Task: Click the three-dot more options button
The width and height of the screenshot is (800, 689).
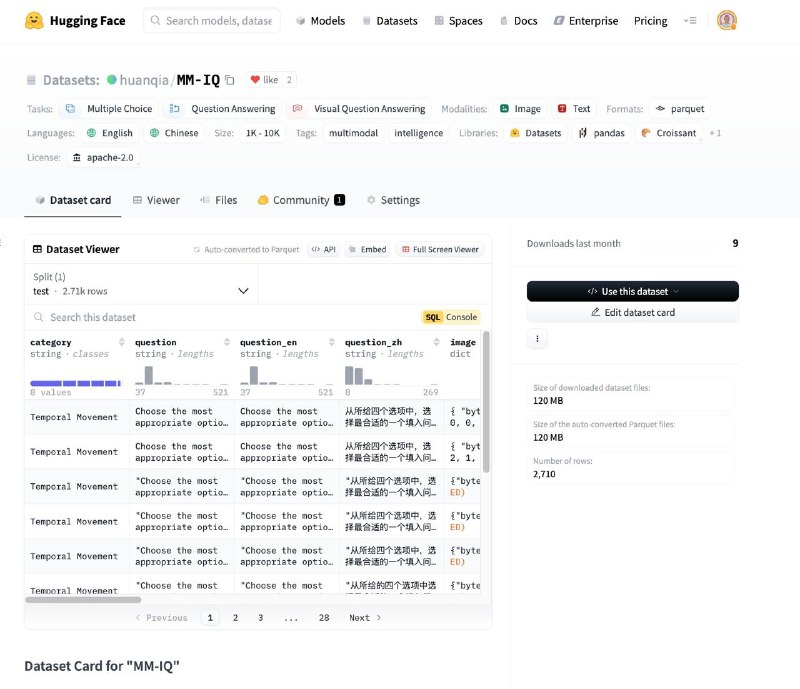Action: [537, 338]
